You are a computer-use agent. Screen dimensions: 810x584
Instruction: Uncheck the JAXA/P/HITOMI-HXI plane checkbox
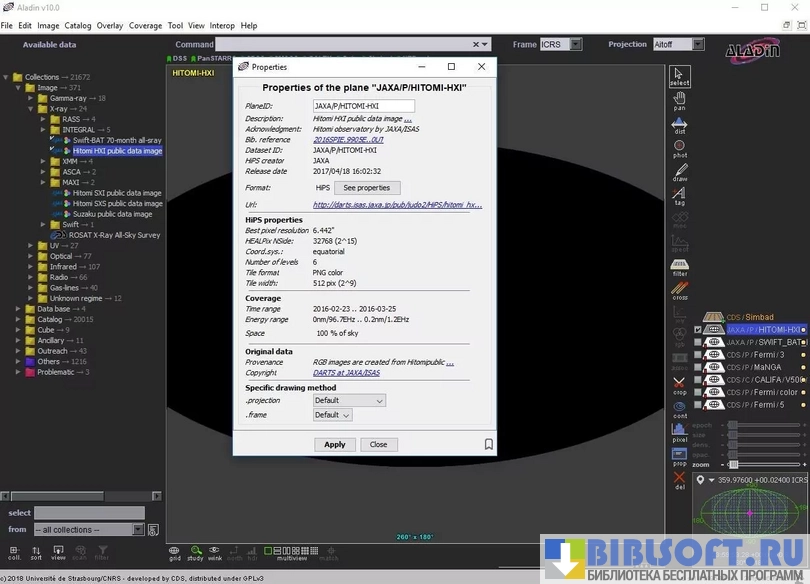pyautogui.click(x=698, y=329)
